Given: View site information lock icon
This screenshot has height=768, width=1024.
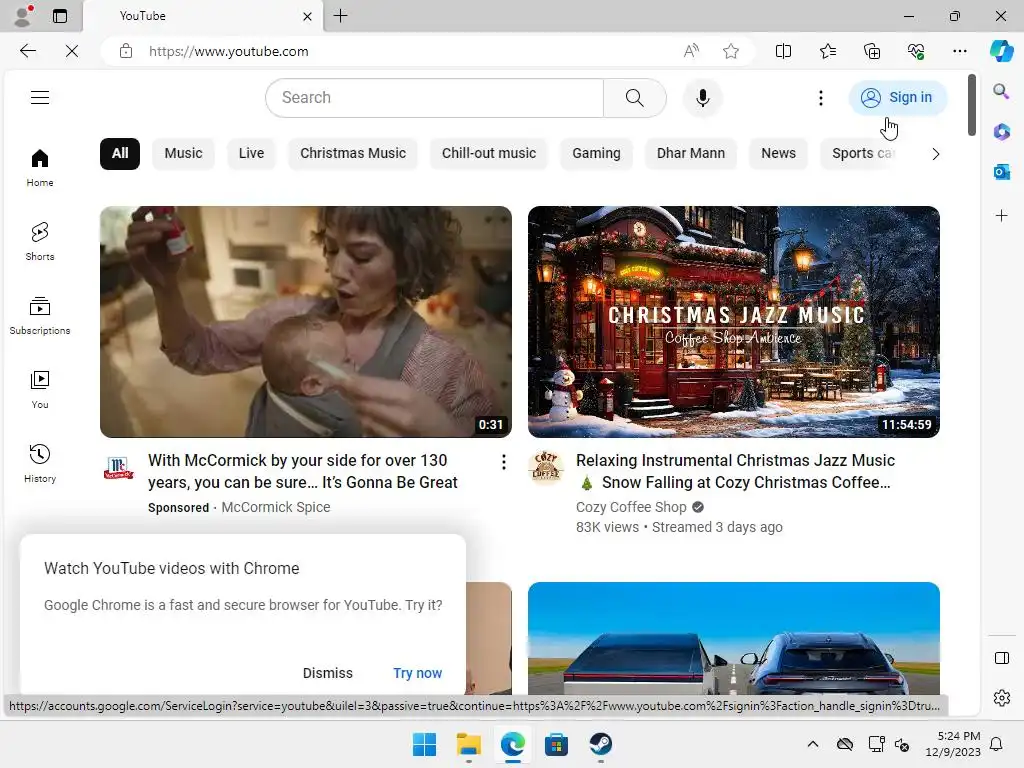Looking at the screenshot, I should point(126,51).
